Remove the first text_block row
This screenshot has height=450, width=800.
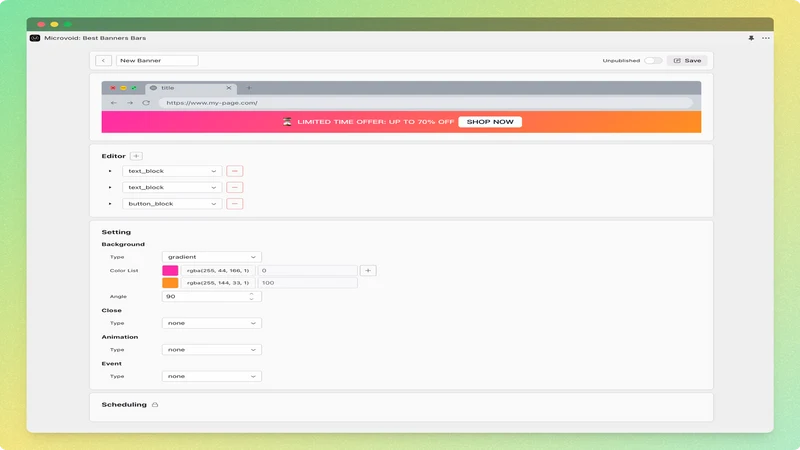coord(235,171)
